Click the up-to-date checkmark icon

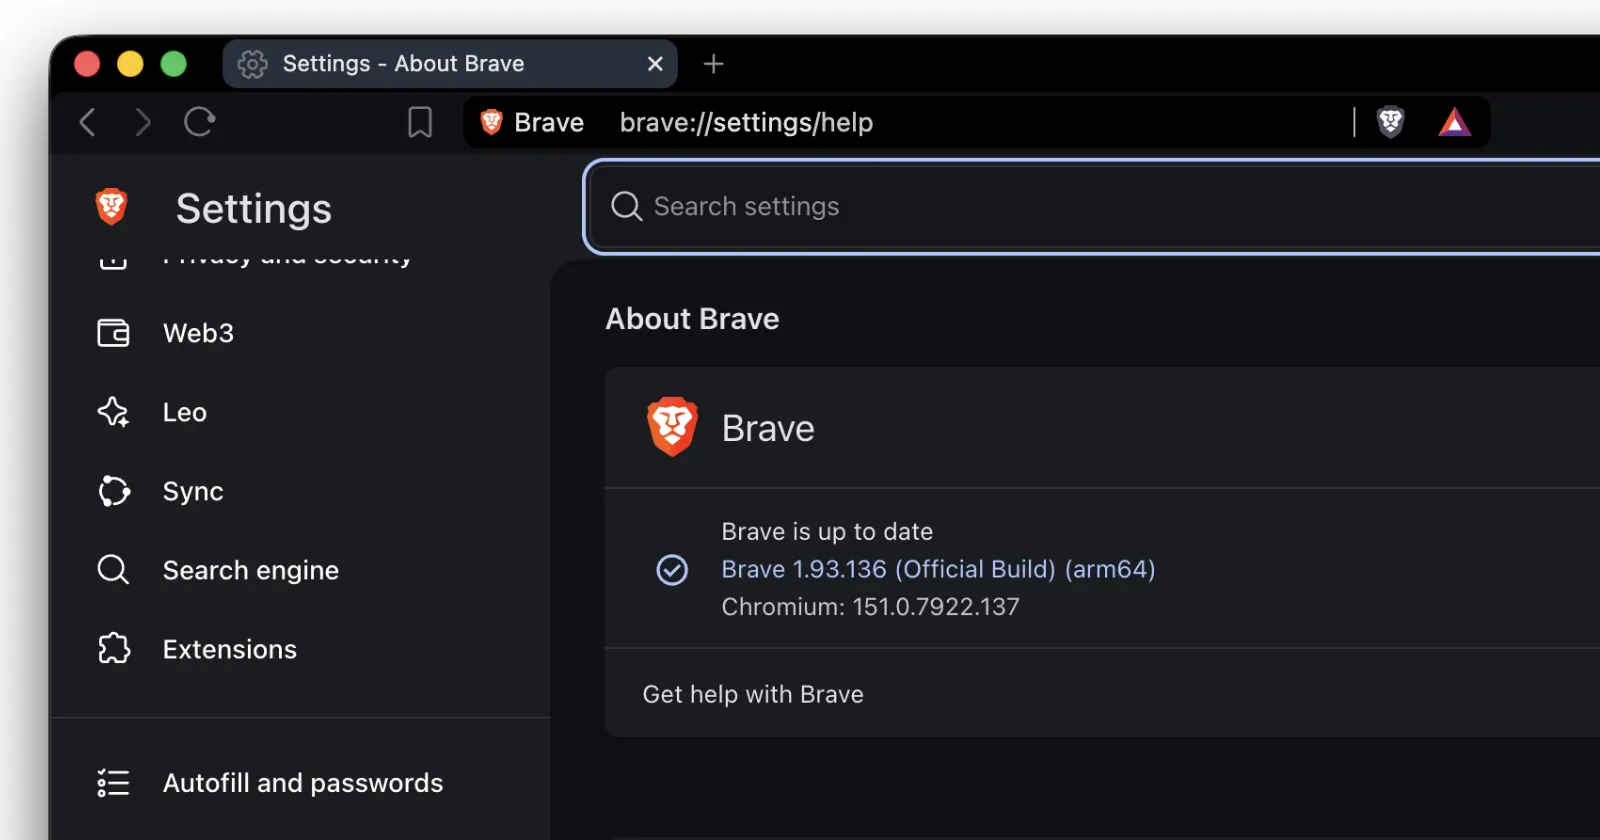pos(672,569)
